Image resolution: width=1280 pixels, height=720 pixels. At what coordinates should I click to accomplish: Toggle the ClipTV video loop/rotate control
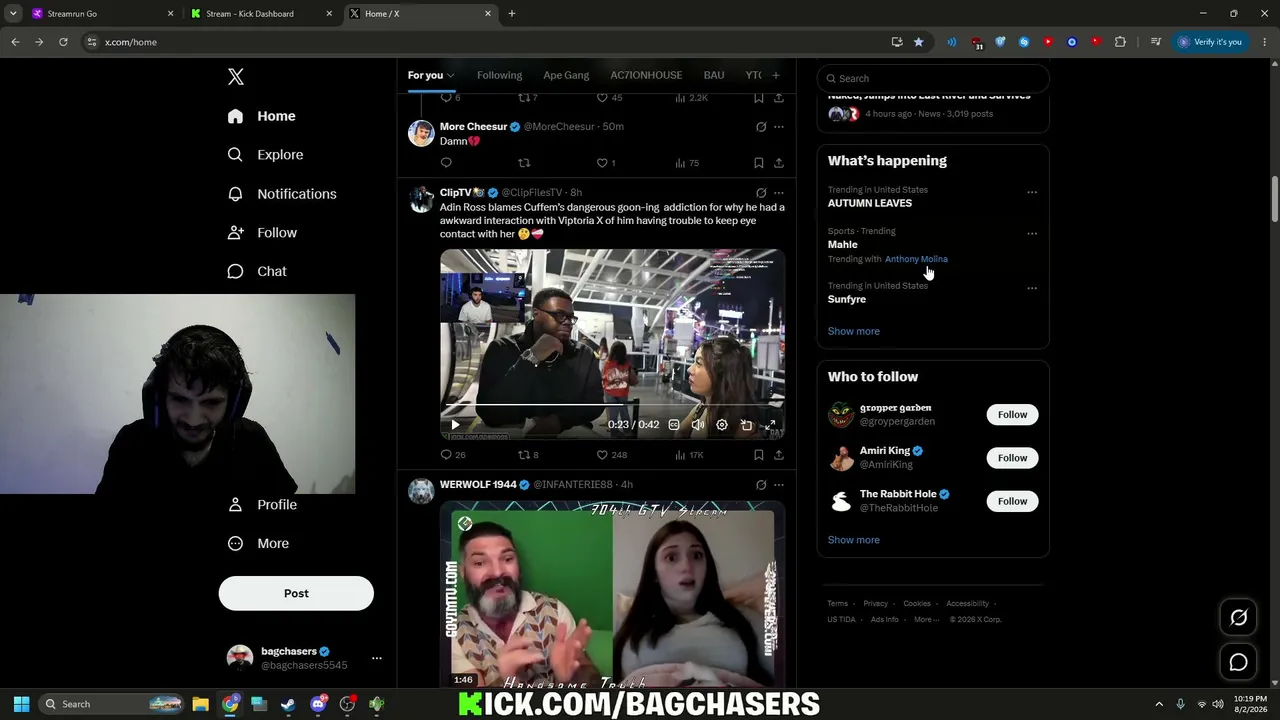[x=746, y=425]
